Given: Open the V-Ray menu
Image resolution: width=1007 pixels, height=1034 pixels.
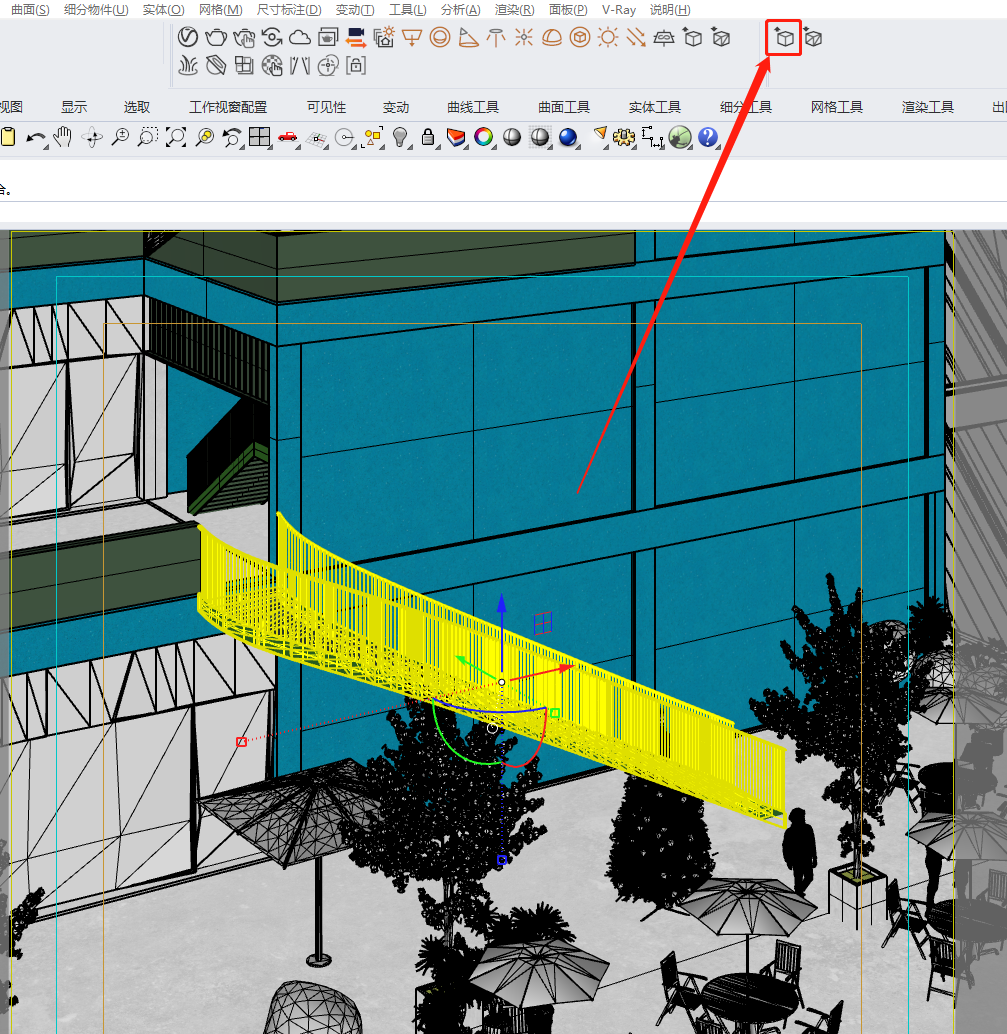Looking at the screenshot, I should tap(619, 9).
